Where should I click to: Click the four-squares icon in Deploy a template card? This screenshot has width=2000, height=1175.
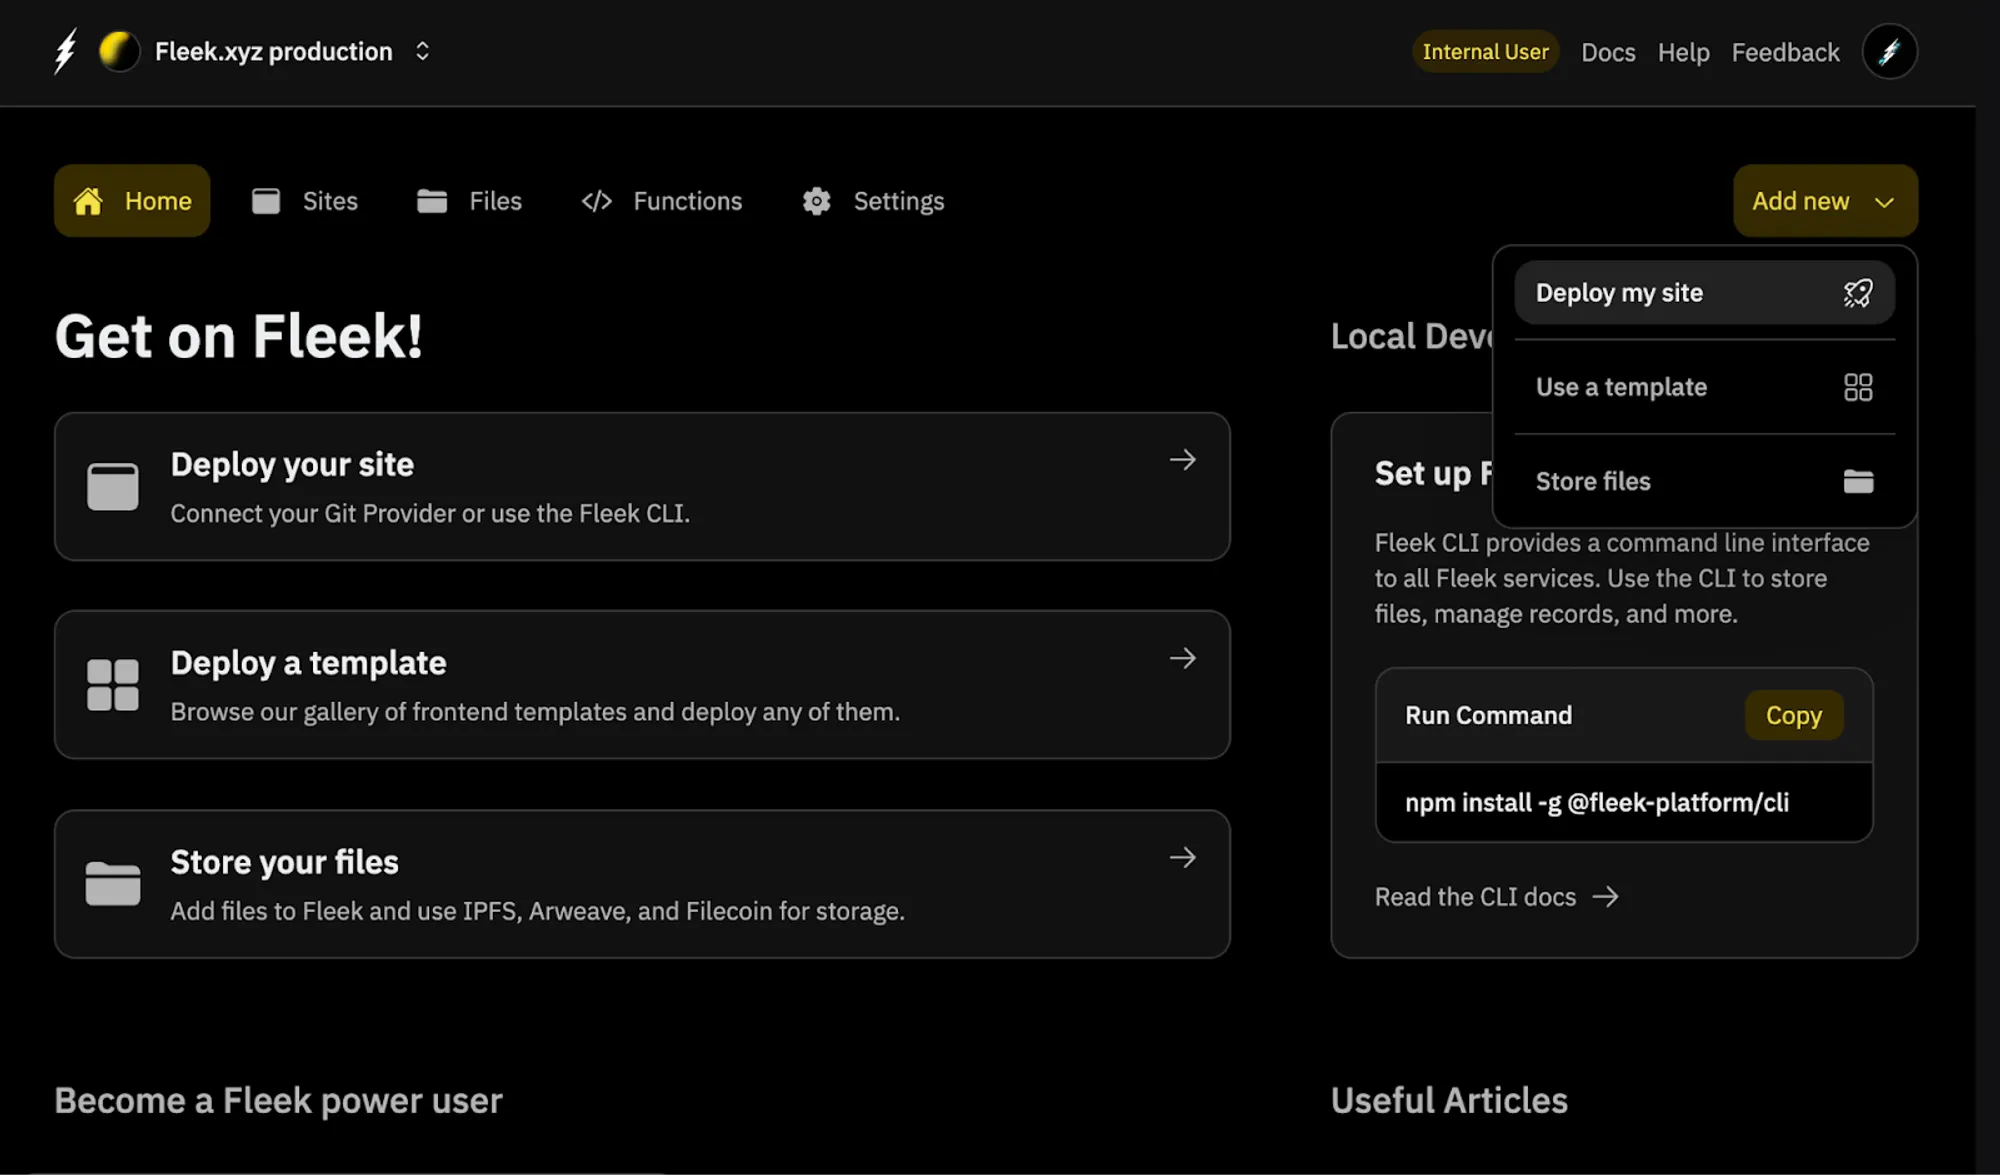tap(113, 685)
